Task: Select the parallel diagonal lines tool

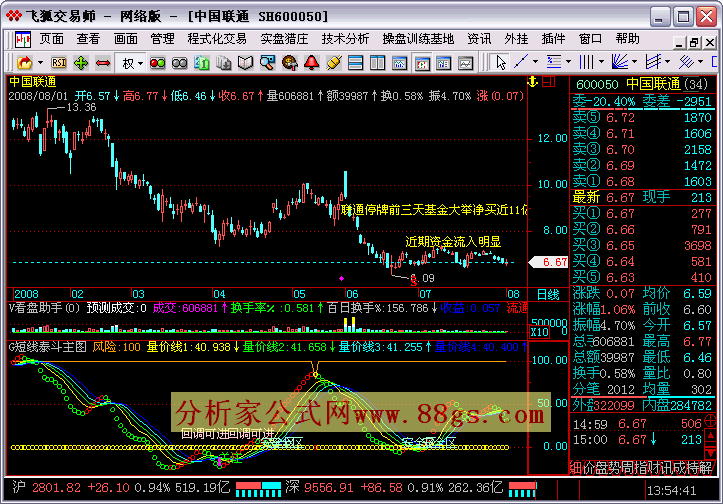Action: [686, 62]
